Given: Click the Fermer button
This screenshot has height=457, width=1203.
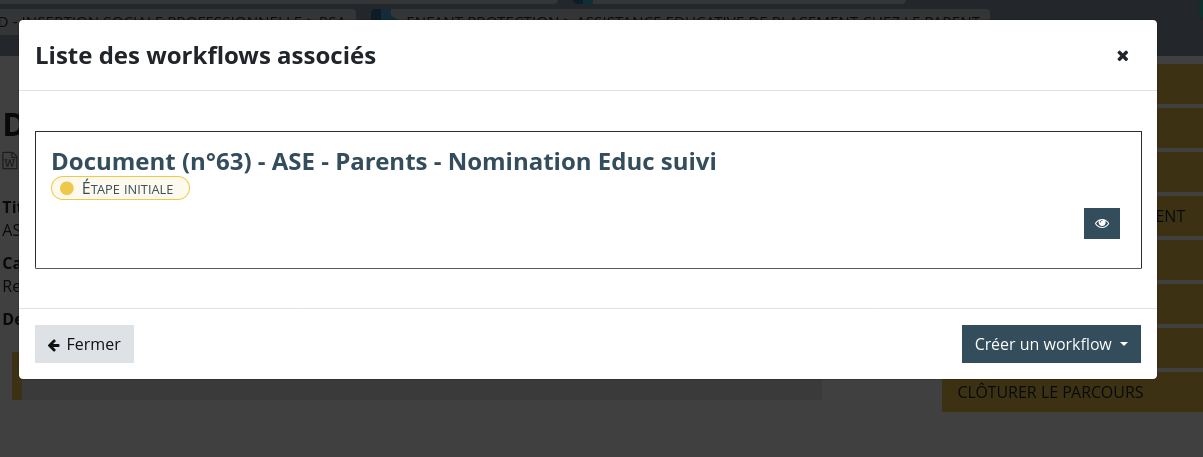Looking at the screenshot, I should [x=84, y=344].
